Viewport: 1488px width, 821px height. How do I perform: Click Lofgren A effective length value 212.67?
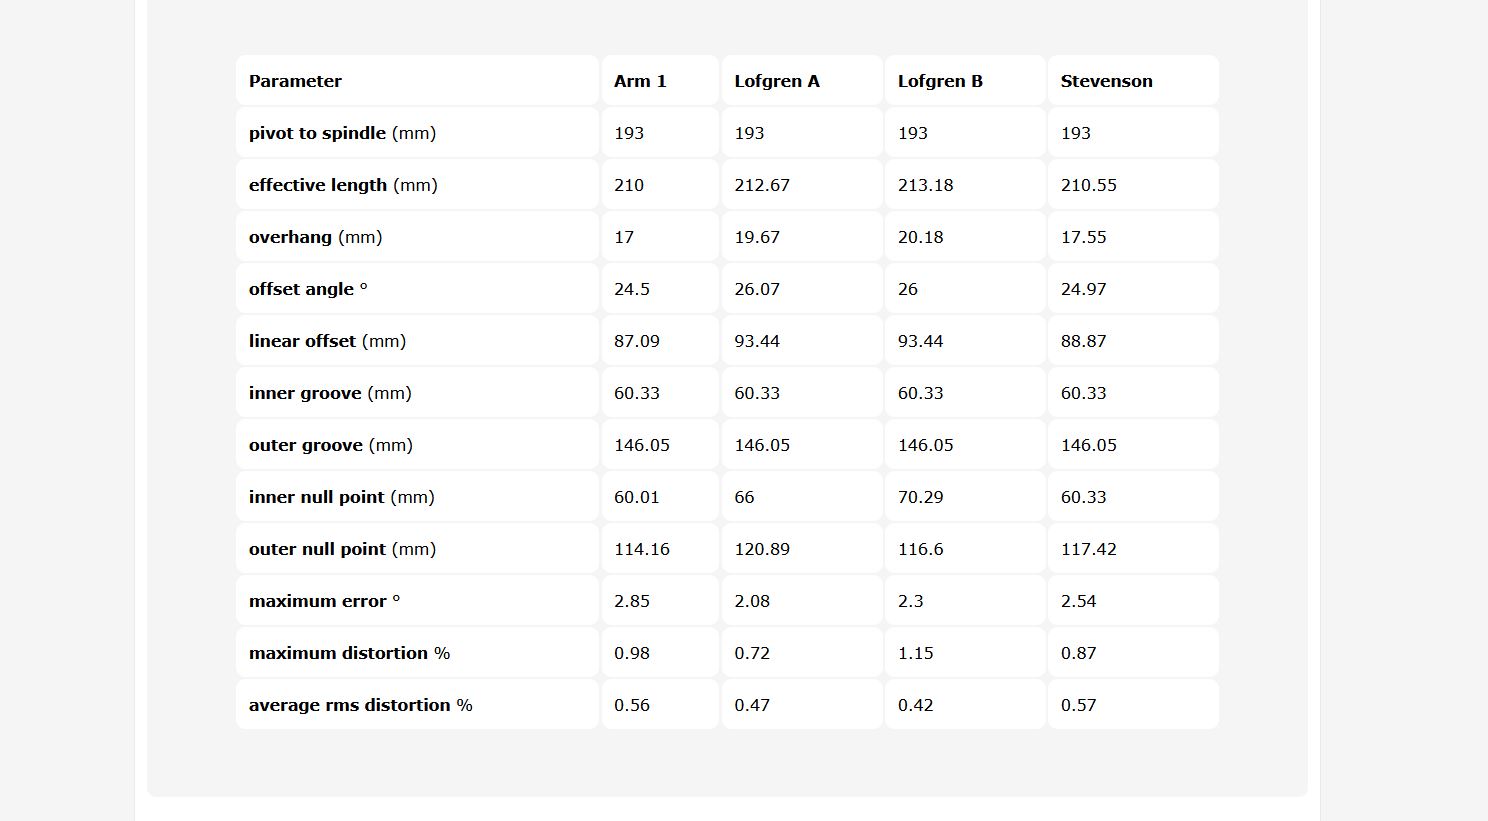[762, 185]
